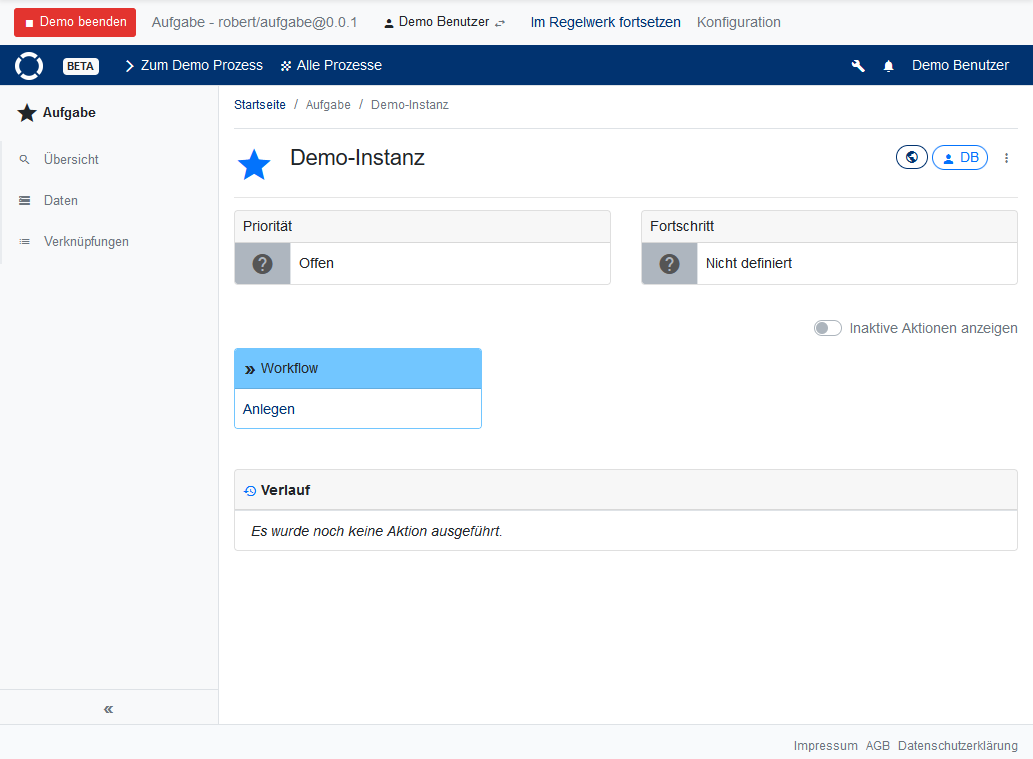Switch Demo Benutzer in top demo bar

point(444,22)
